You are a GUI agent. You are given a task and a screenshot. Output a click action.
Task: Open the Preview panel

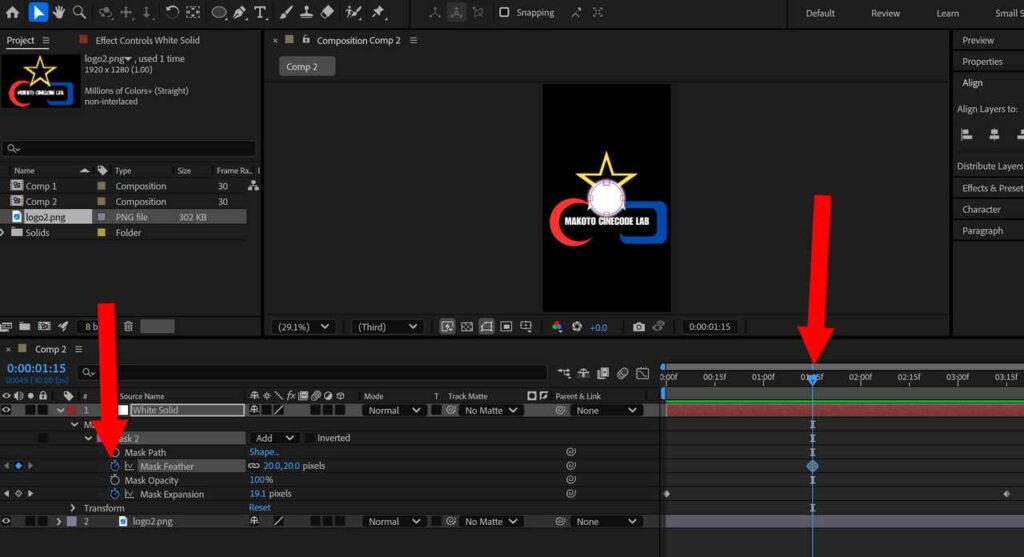[978, 40]
